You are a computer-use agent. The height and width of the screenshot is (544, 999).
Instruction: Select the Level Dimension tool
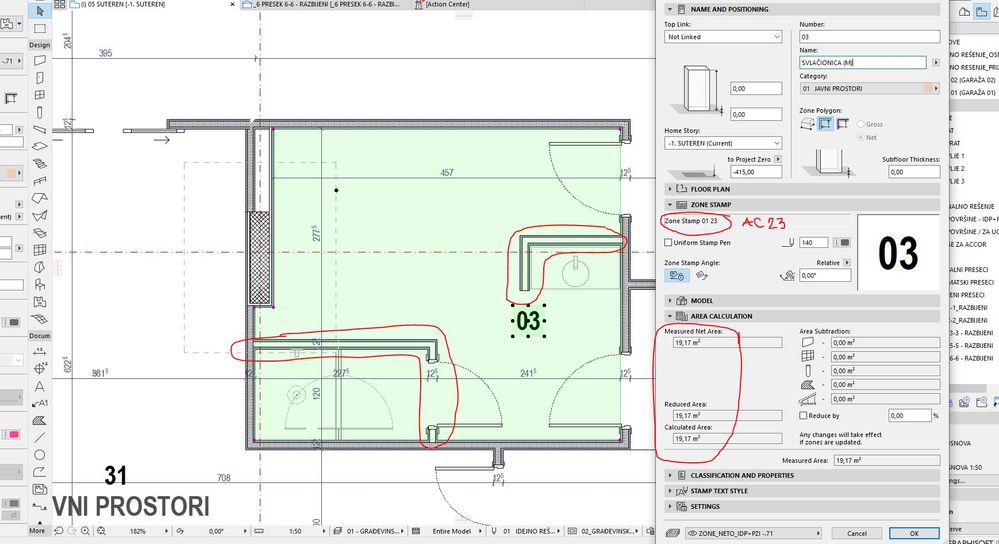point(40,368)
